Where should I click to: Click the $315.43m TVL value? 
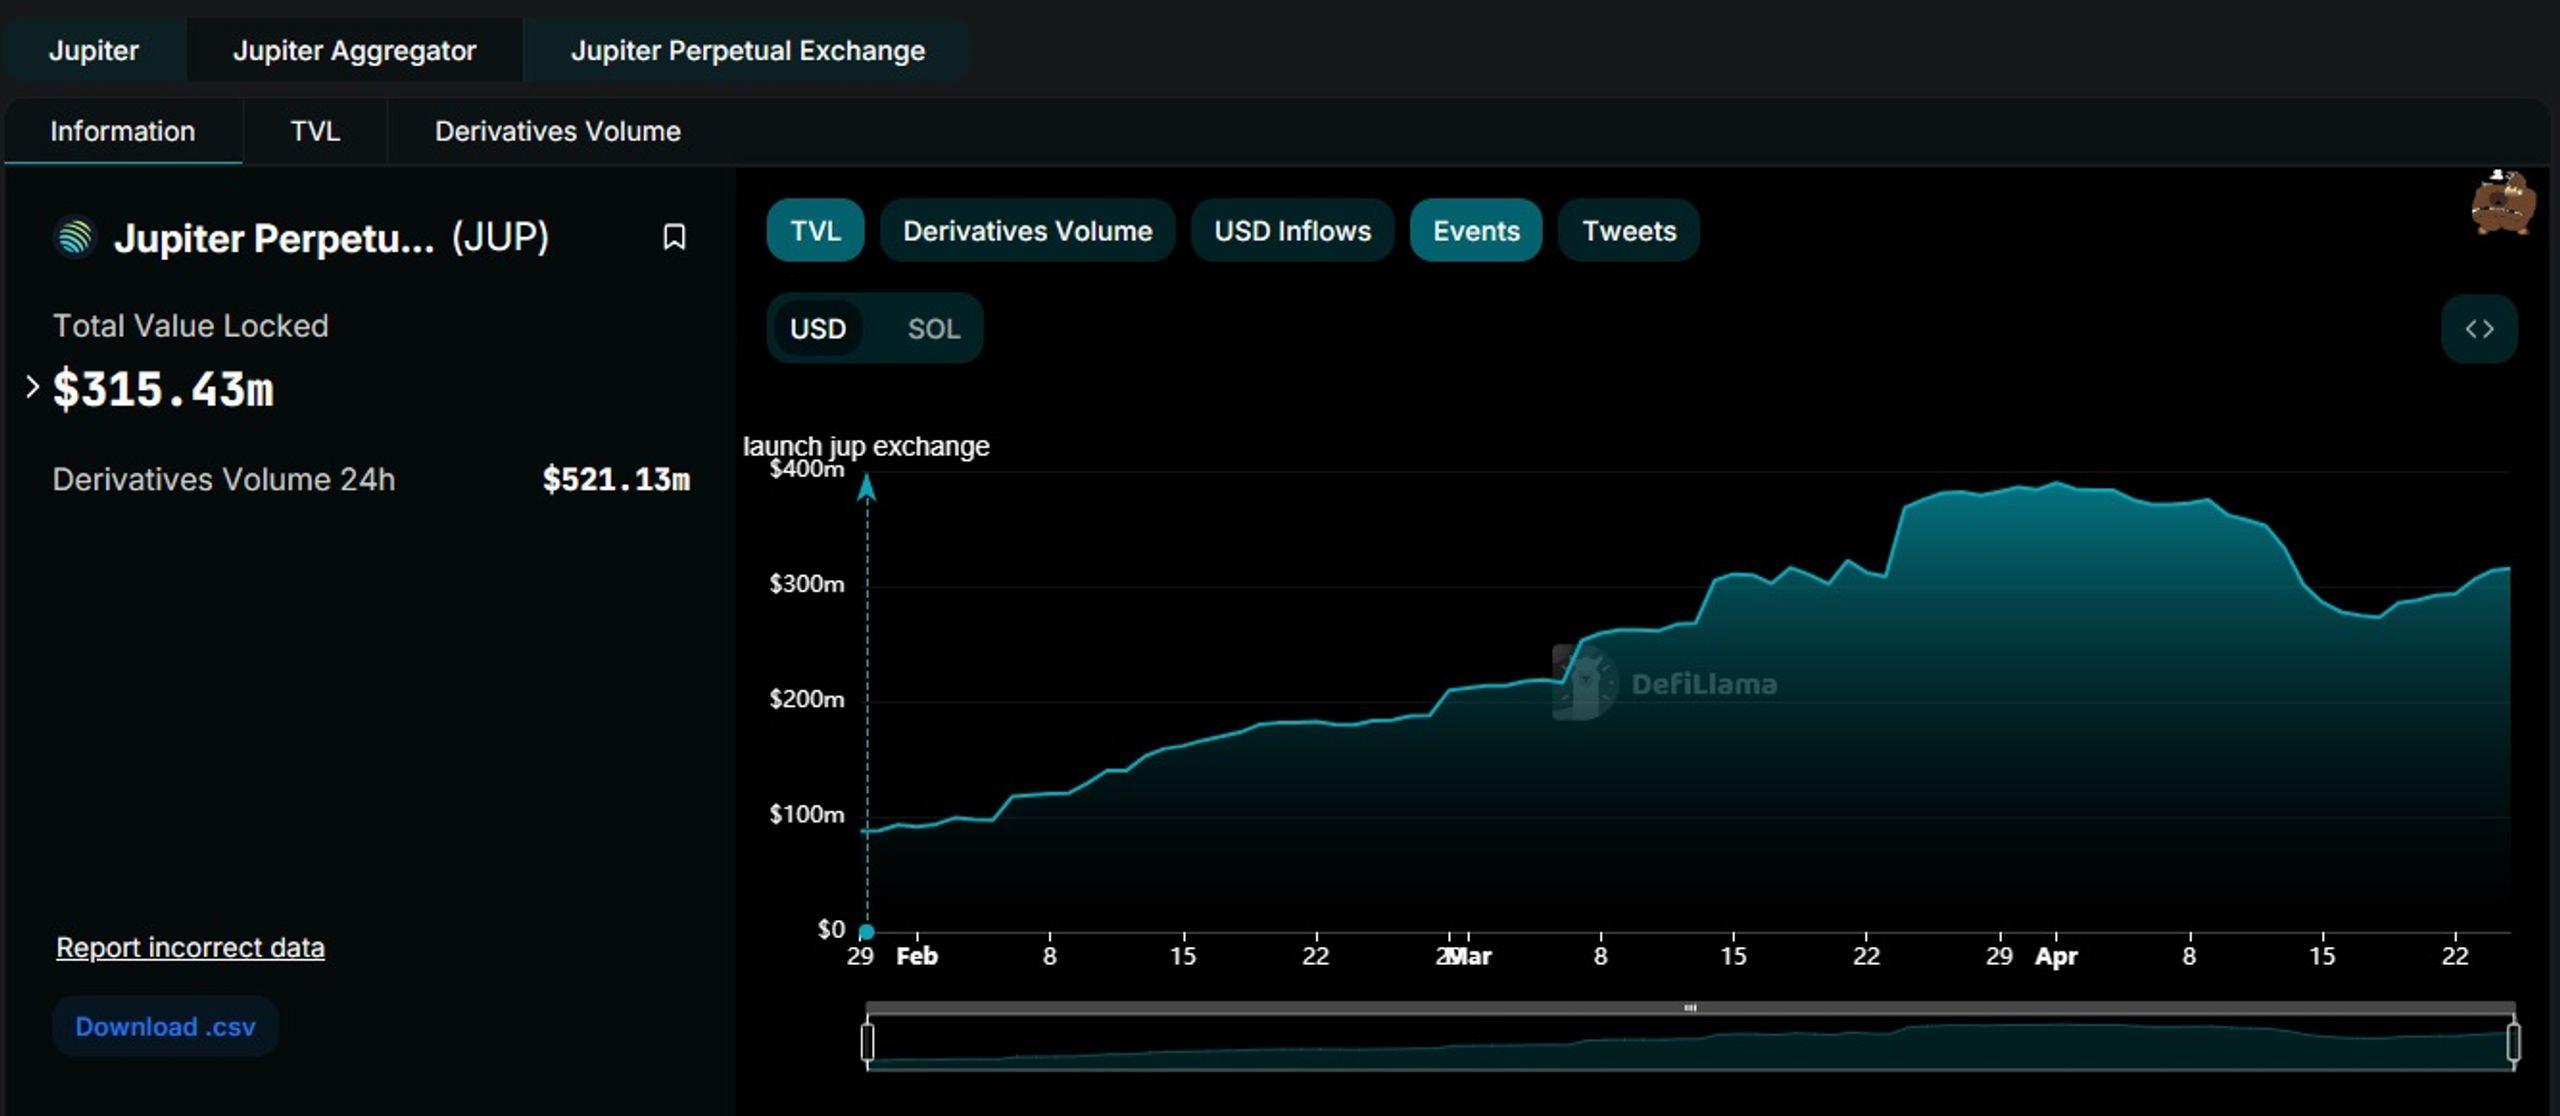pyautogui.click(x=163, y=389)
